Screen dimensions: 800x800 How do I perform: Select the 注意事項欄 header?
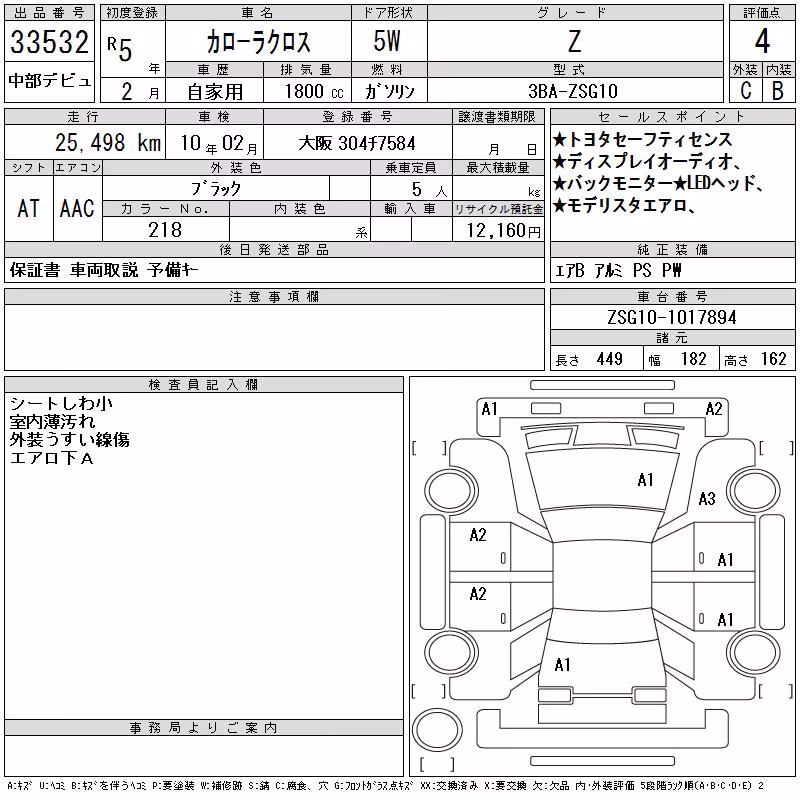(274, 296)
